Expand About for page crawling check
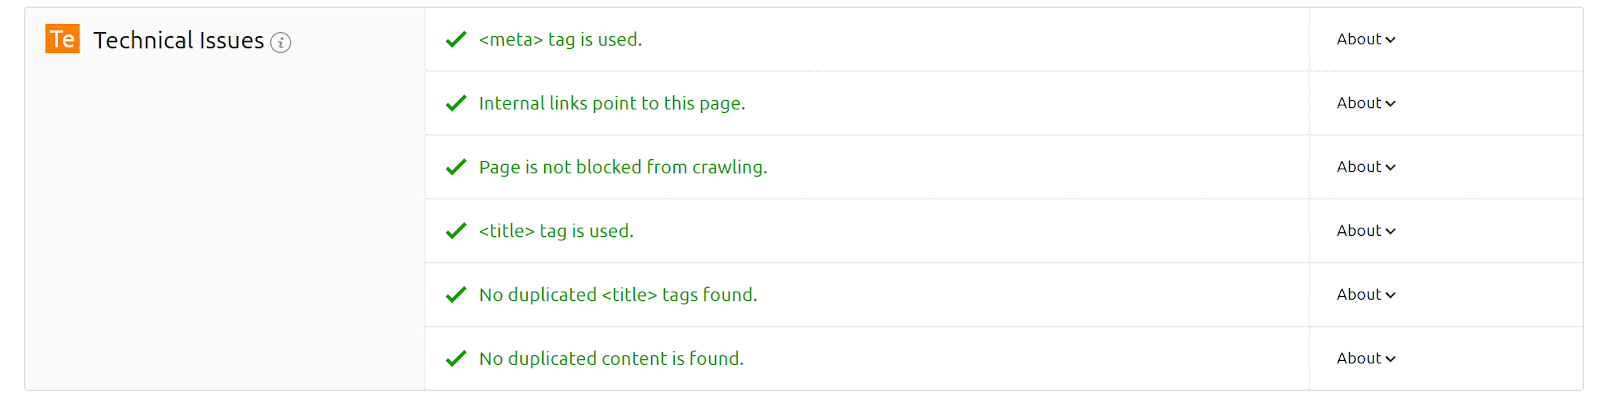Viewport: 1600px width, 395px height. coord(1366,167)
